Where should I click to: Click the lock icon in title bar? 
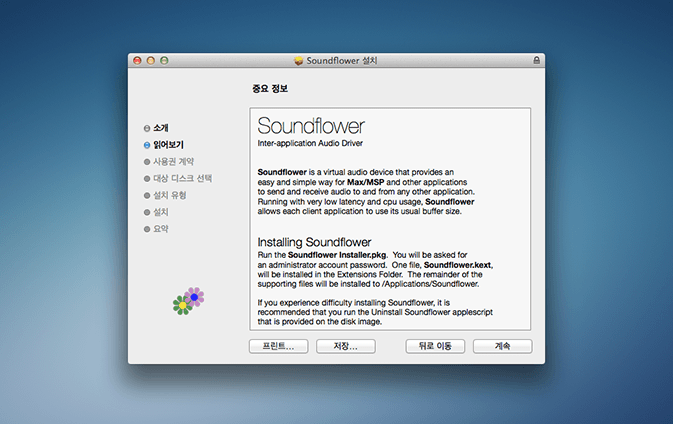pyautogui.click(x=536, y=61)
